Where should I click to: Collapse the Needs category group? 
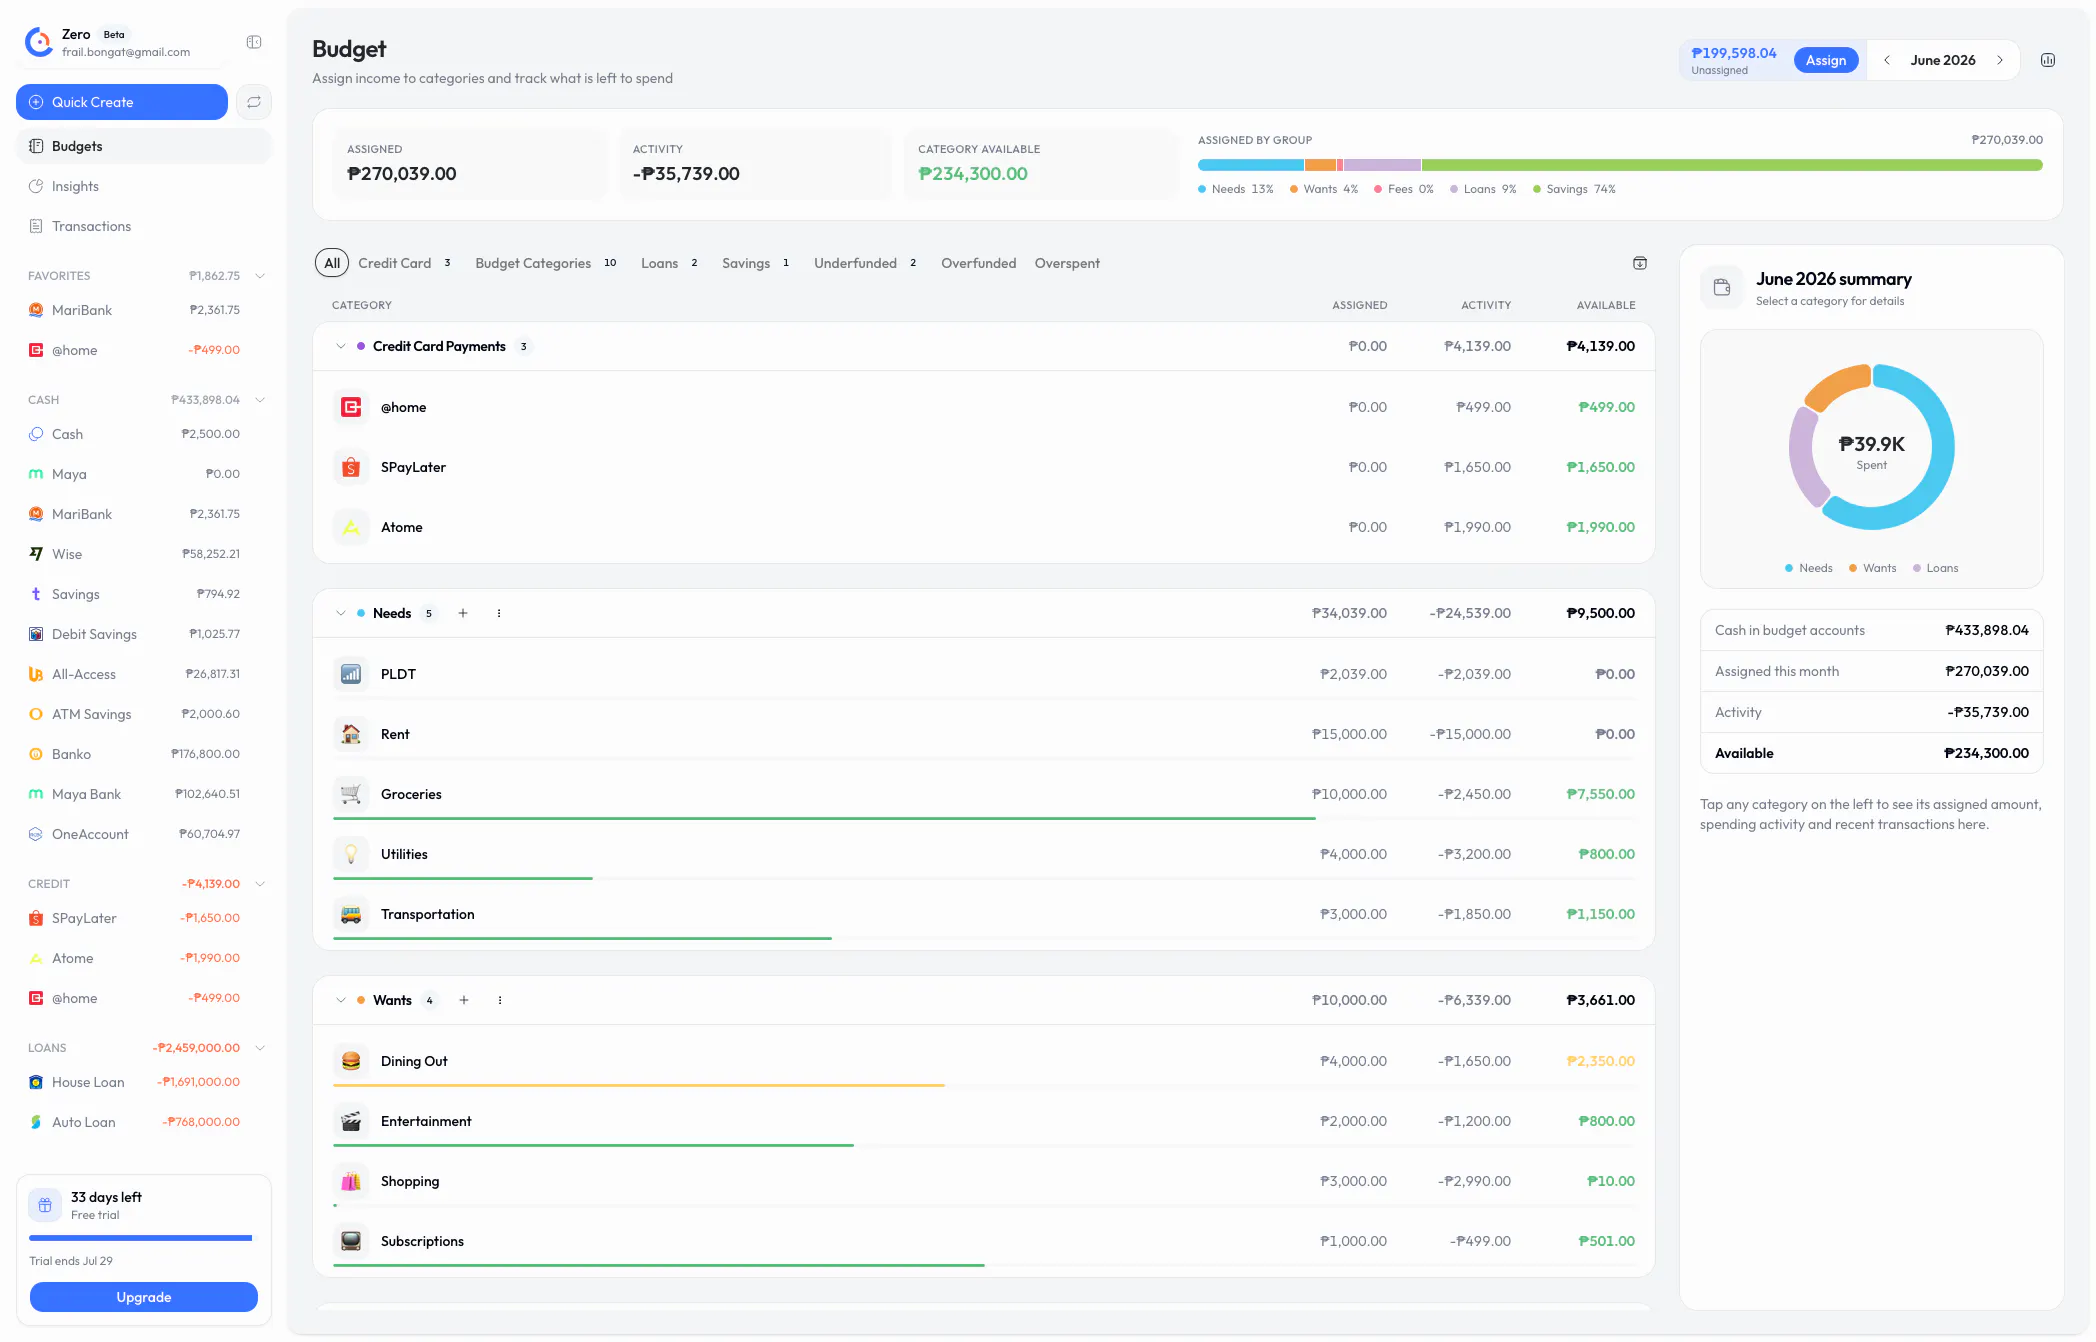(341, 613)
